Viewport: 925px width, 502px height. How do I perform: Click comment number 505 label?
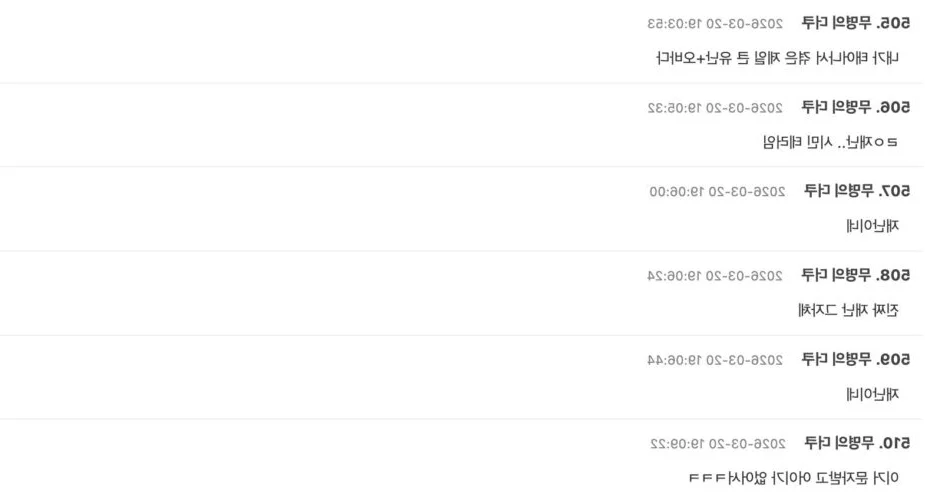[893, 24]
